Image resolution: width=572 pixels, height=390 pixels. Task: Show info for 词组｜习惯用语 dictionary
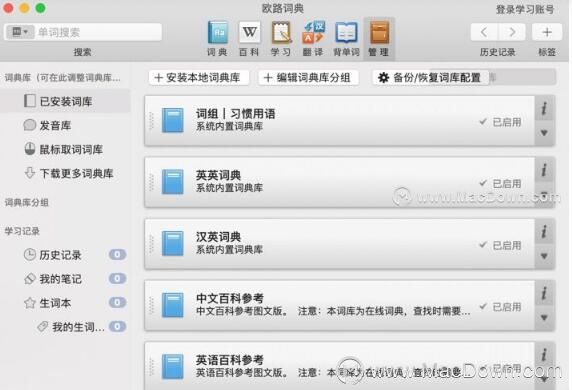[544, 109]
